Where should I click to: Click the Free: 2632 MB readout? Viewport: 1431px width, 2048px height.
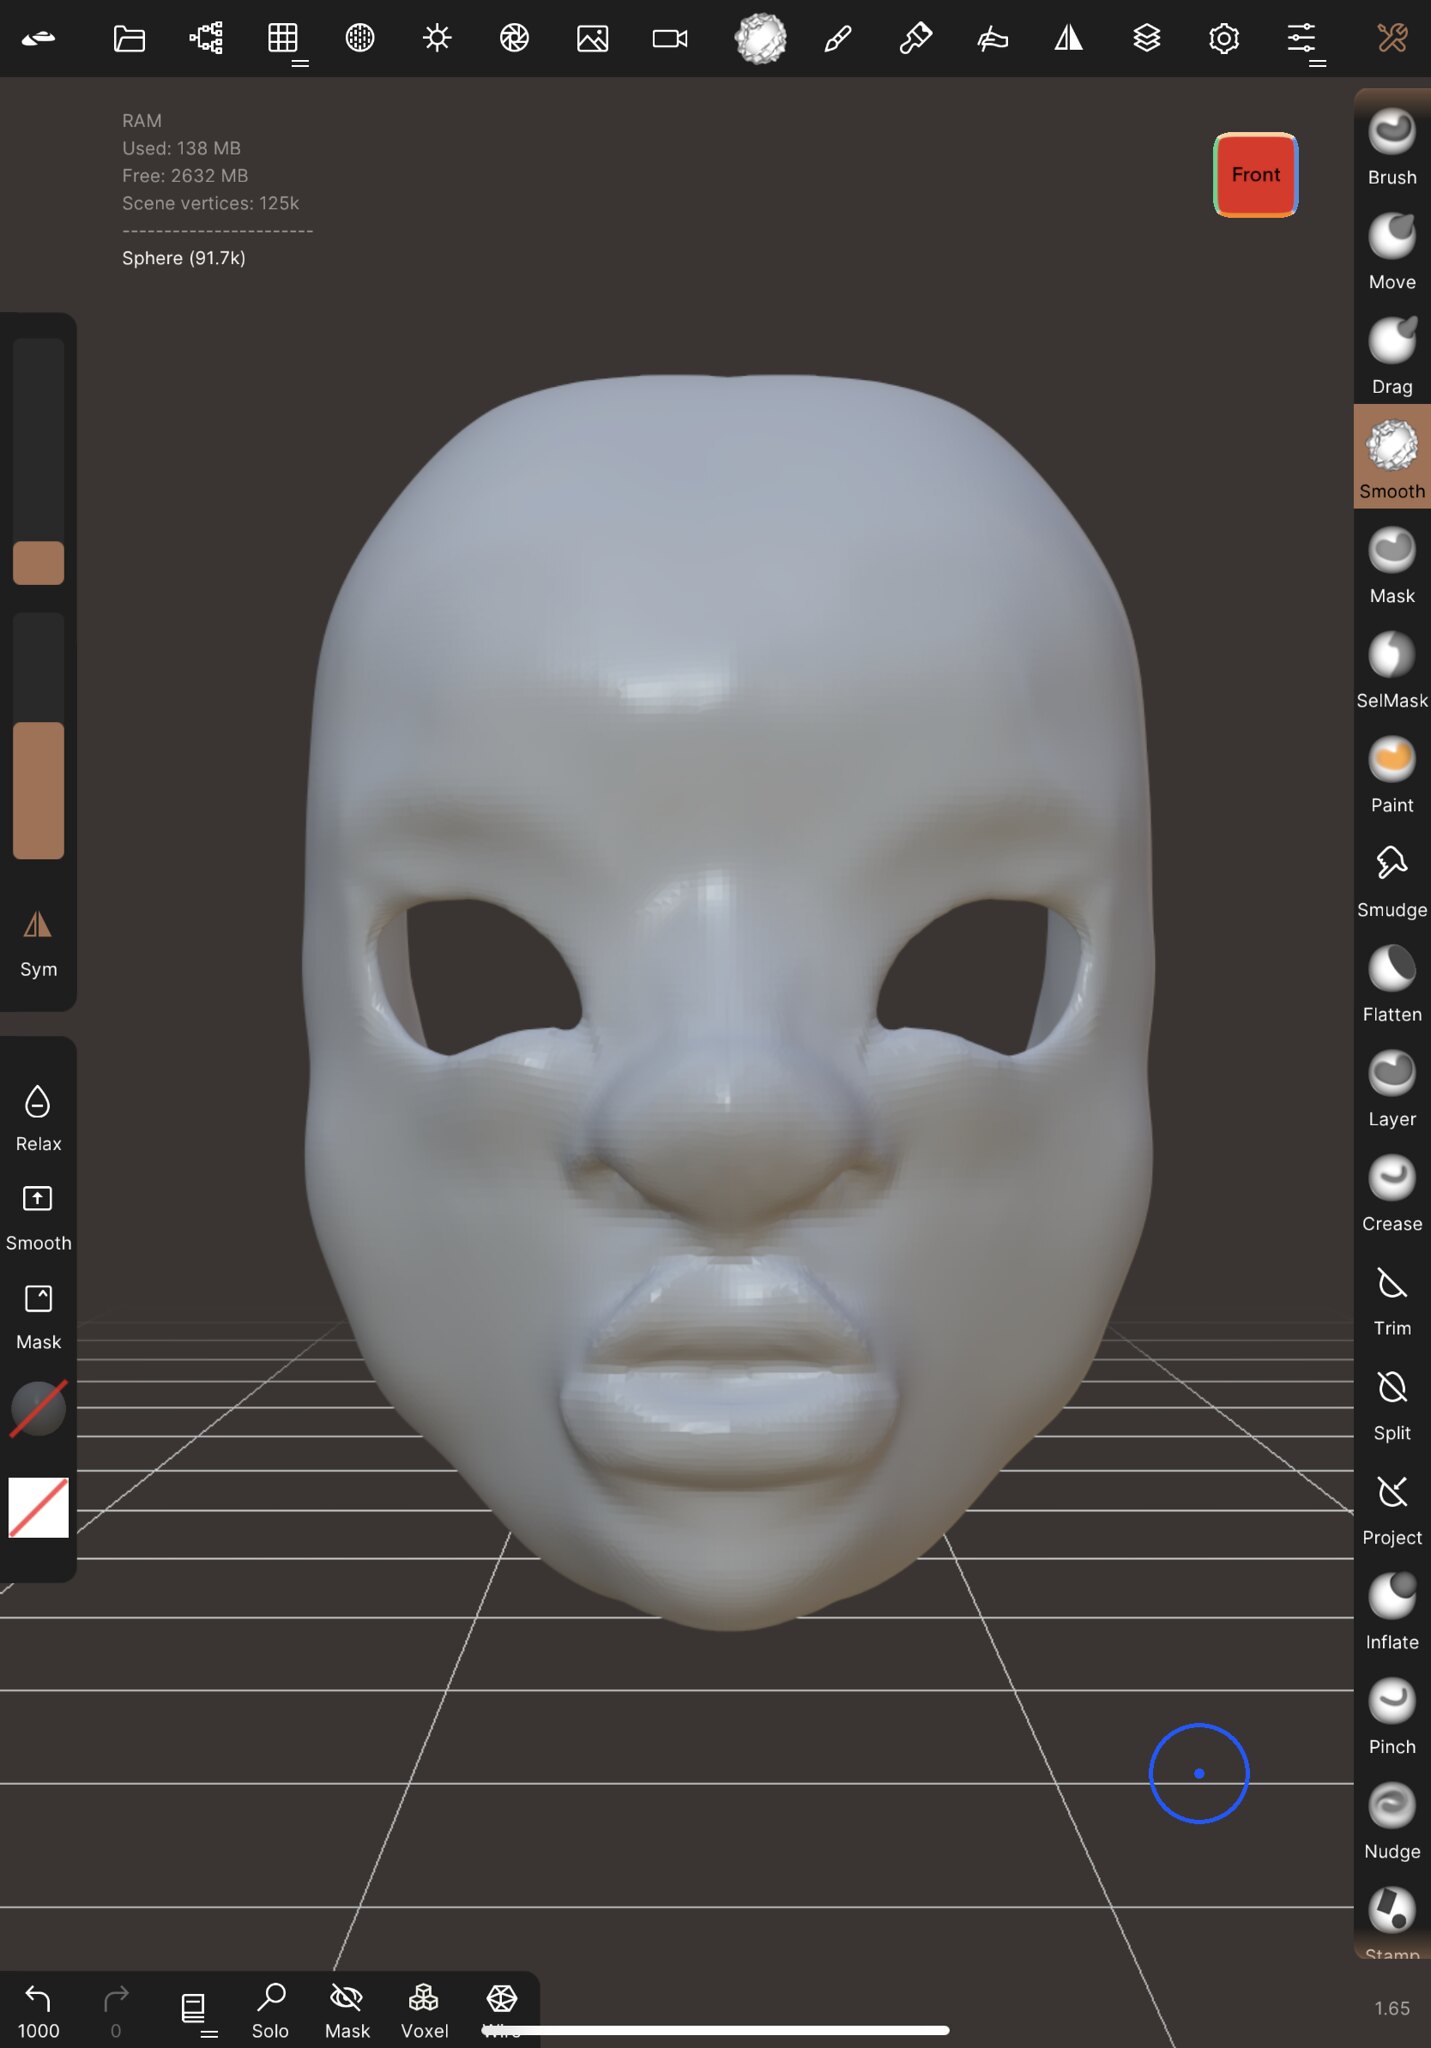[x=185, y=175]
